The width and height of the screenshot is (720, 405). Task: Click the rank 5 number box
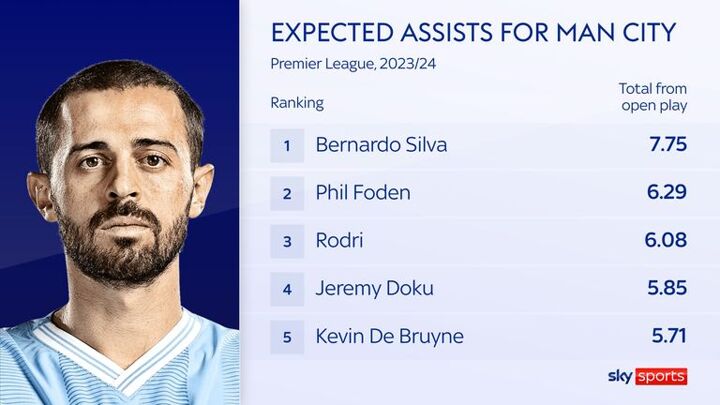(287, 337)
